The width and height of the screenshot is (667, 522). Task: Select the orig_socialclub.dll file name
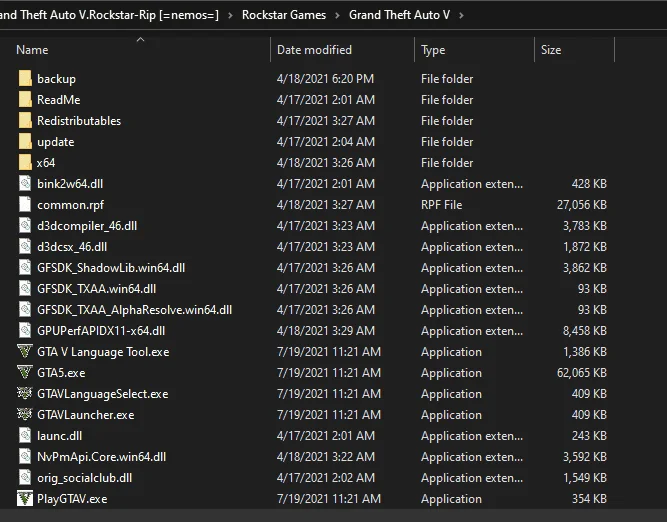[x=84, y=478]
